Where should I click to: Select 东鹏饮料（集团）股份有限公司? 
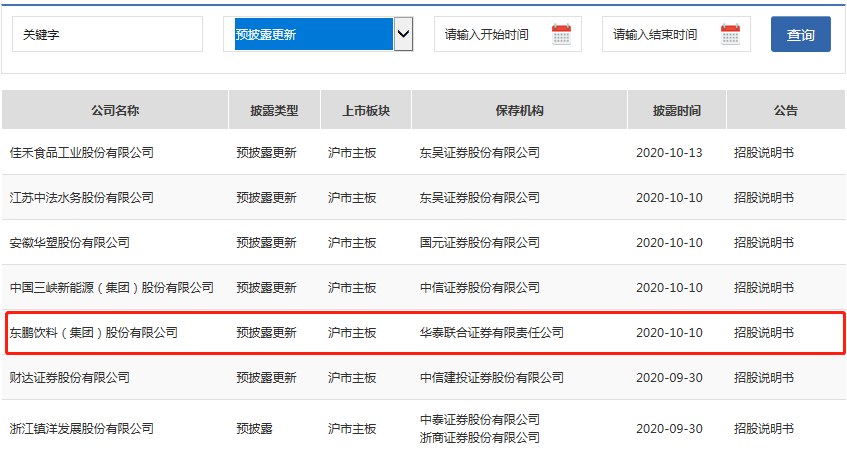pyautogui.click(x=93, y=333)
